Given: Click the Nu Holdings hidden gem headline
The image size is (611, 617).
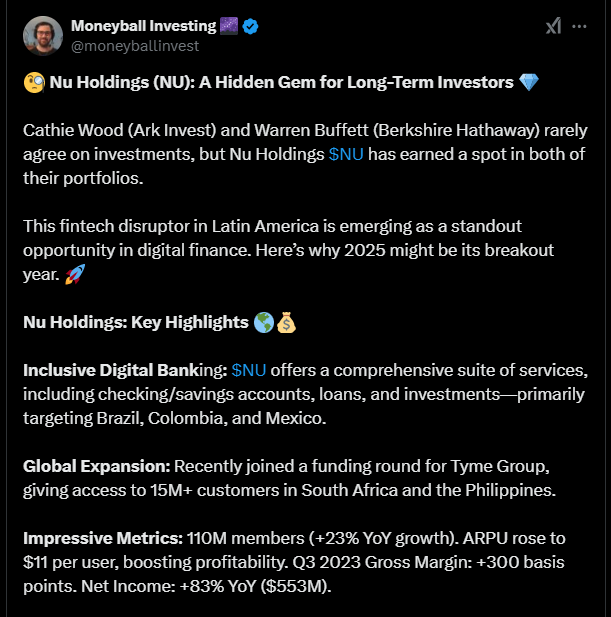Looking at the screenshot, I should 280,83.
